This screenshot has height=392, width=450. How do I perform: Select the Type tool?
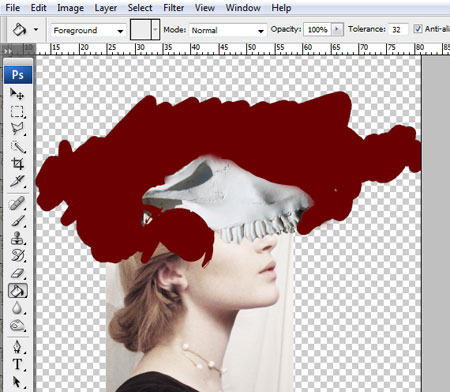(x=17, y=364)
